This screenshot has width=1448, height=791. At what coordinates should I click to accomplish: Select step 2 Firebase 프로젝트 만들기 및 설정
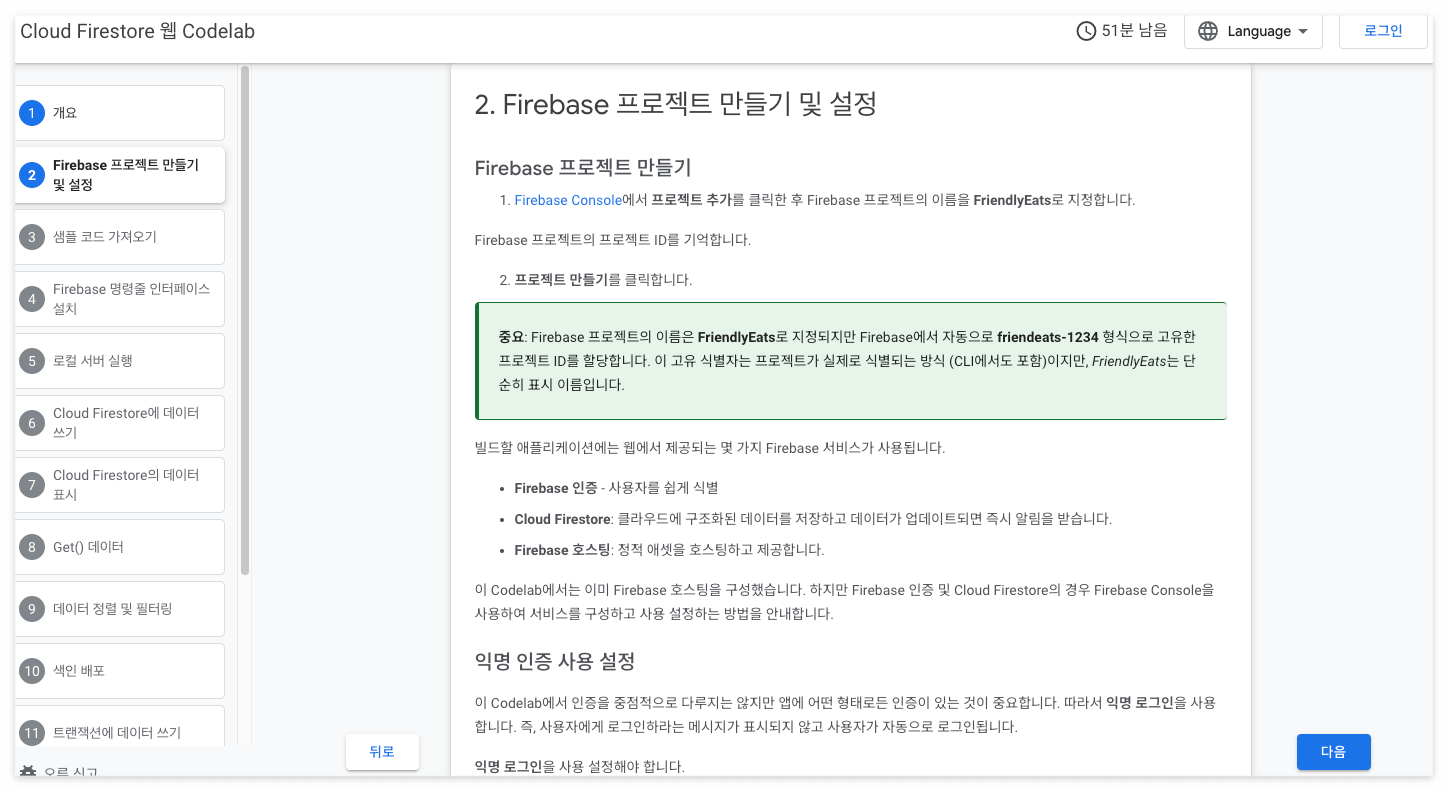click(x=119, y=175)
